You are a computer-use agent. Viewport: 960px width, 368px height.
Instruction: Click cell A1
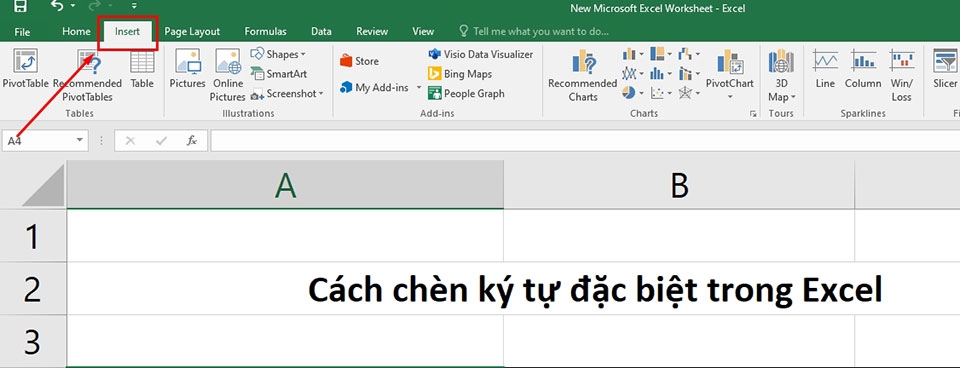tap(285, 236)
